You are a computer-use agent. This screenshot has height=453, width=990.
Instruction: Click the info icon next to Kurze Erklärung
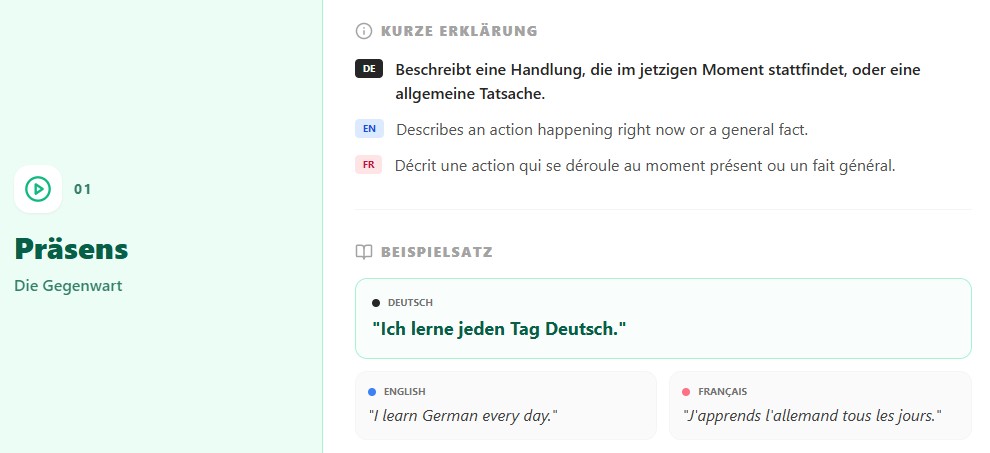pos(364,31)
